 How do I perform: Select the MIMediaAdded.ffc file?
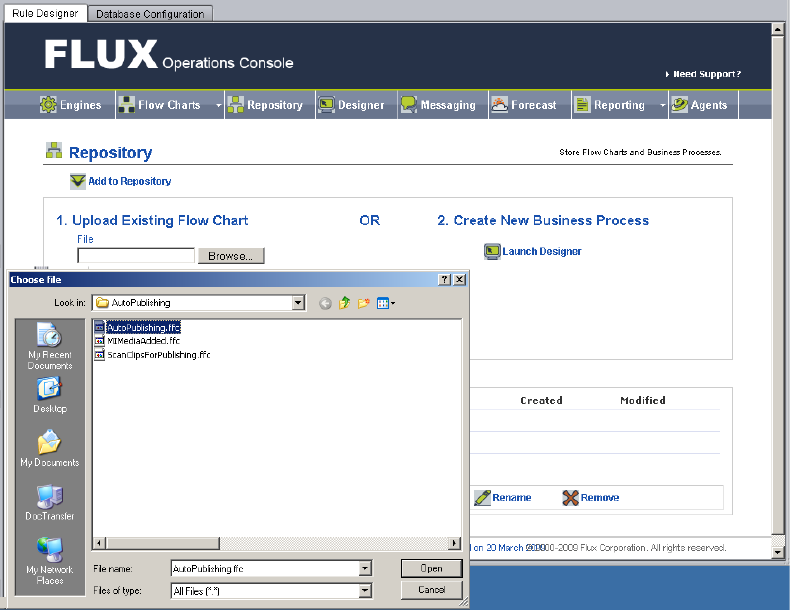138,341
